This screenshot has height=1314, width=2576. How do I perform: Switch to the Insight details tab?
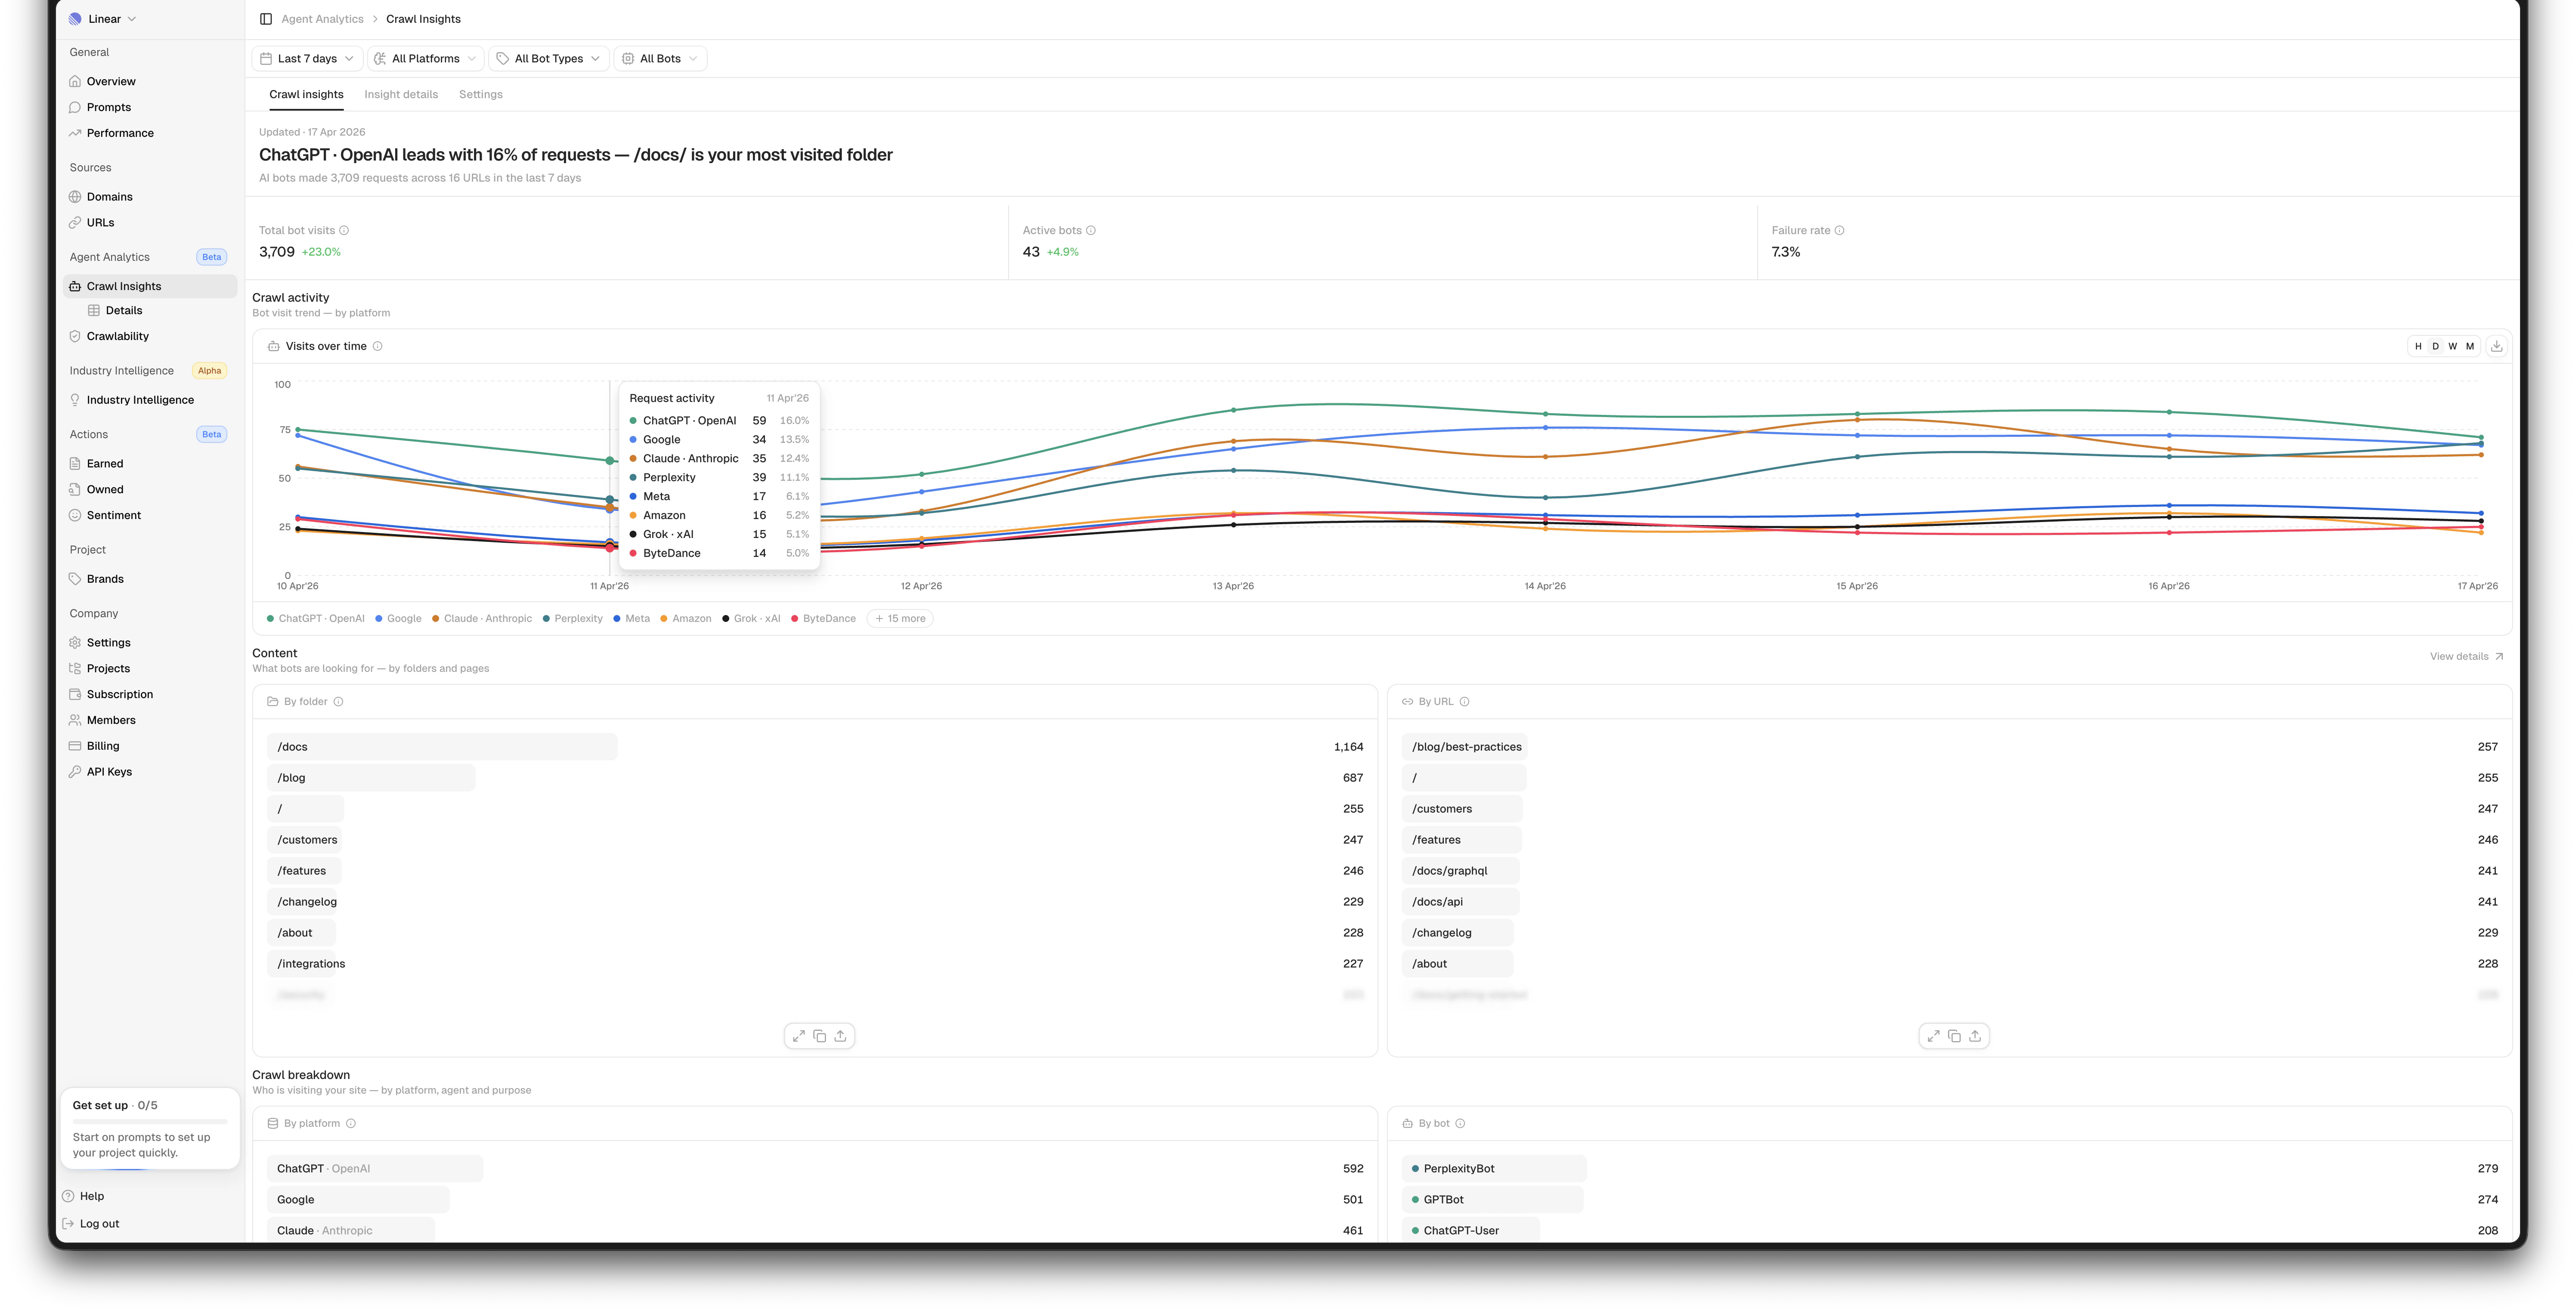click(x=401, y=94)
